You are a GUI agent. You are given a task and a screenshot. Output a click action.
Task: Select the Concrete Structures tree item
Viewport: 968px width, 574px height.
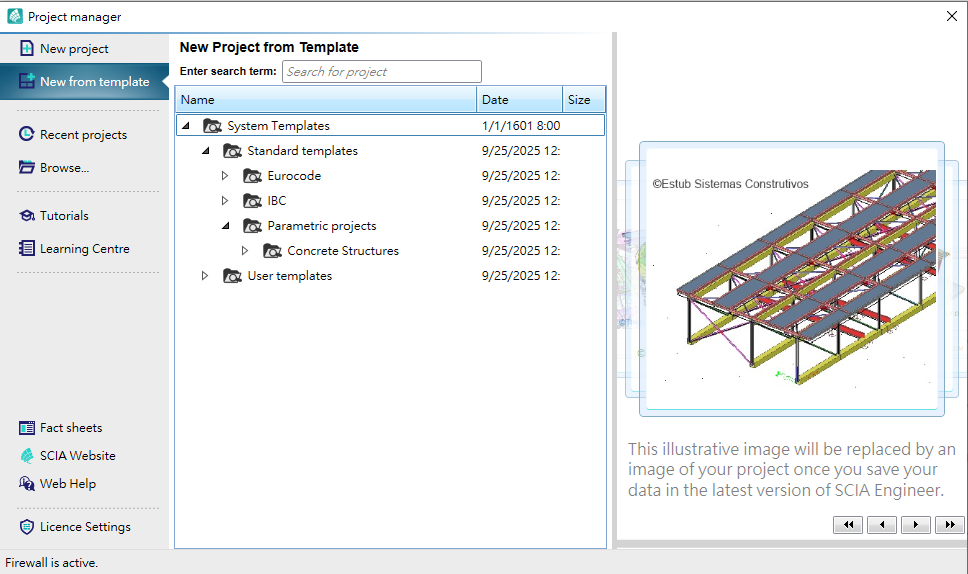[342, 251]
